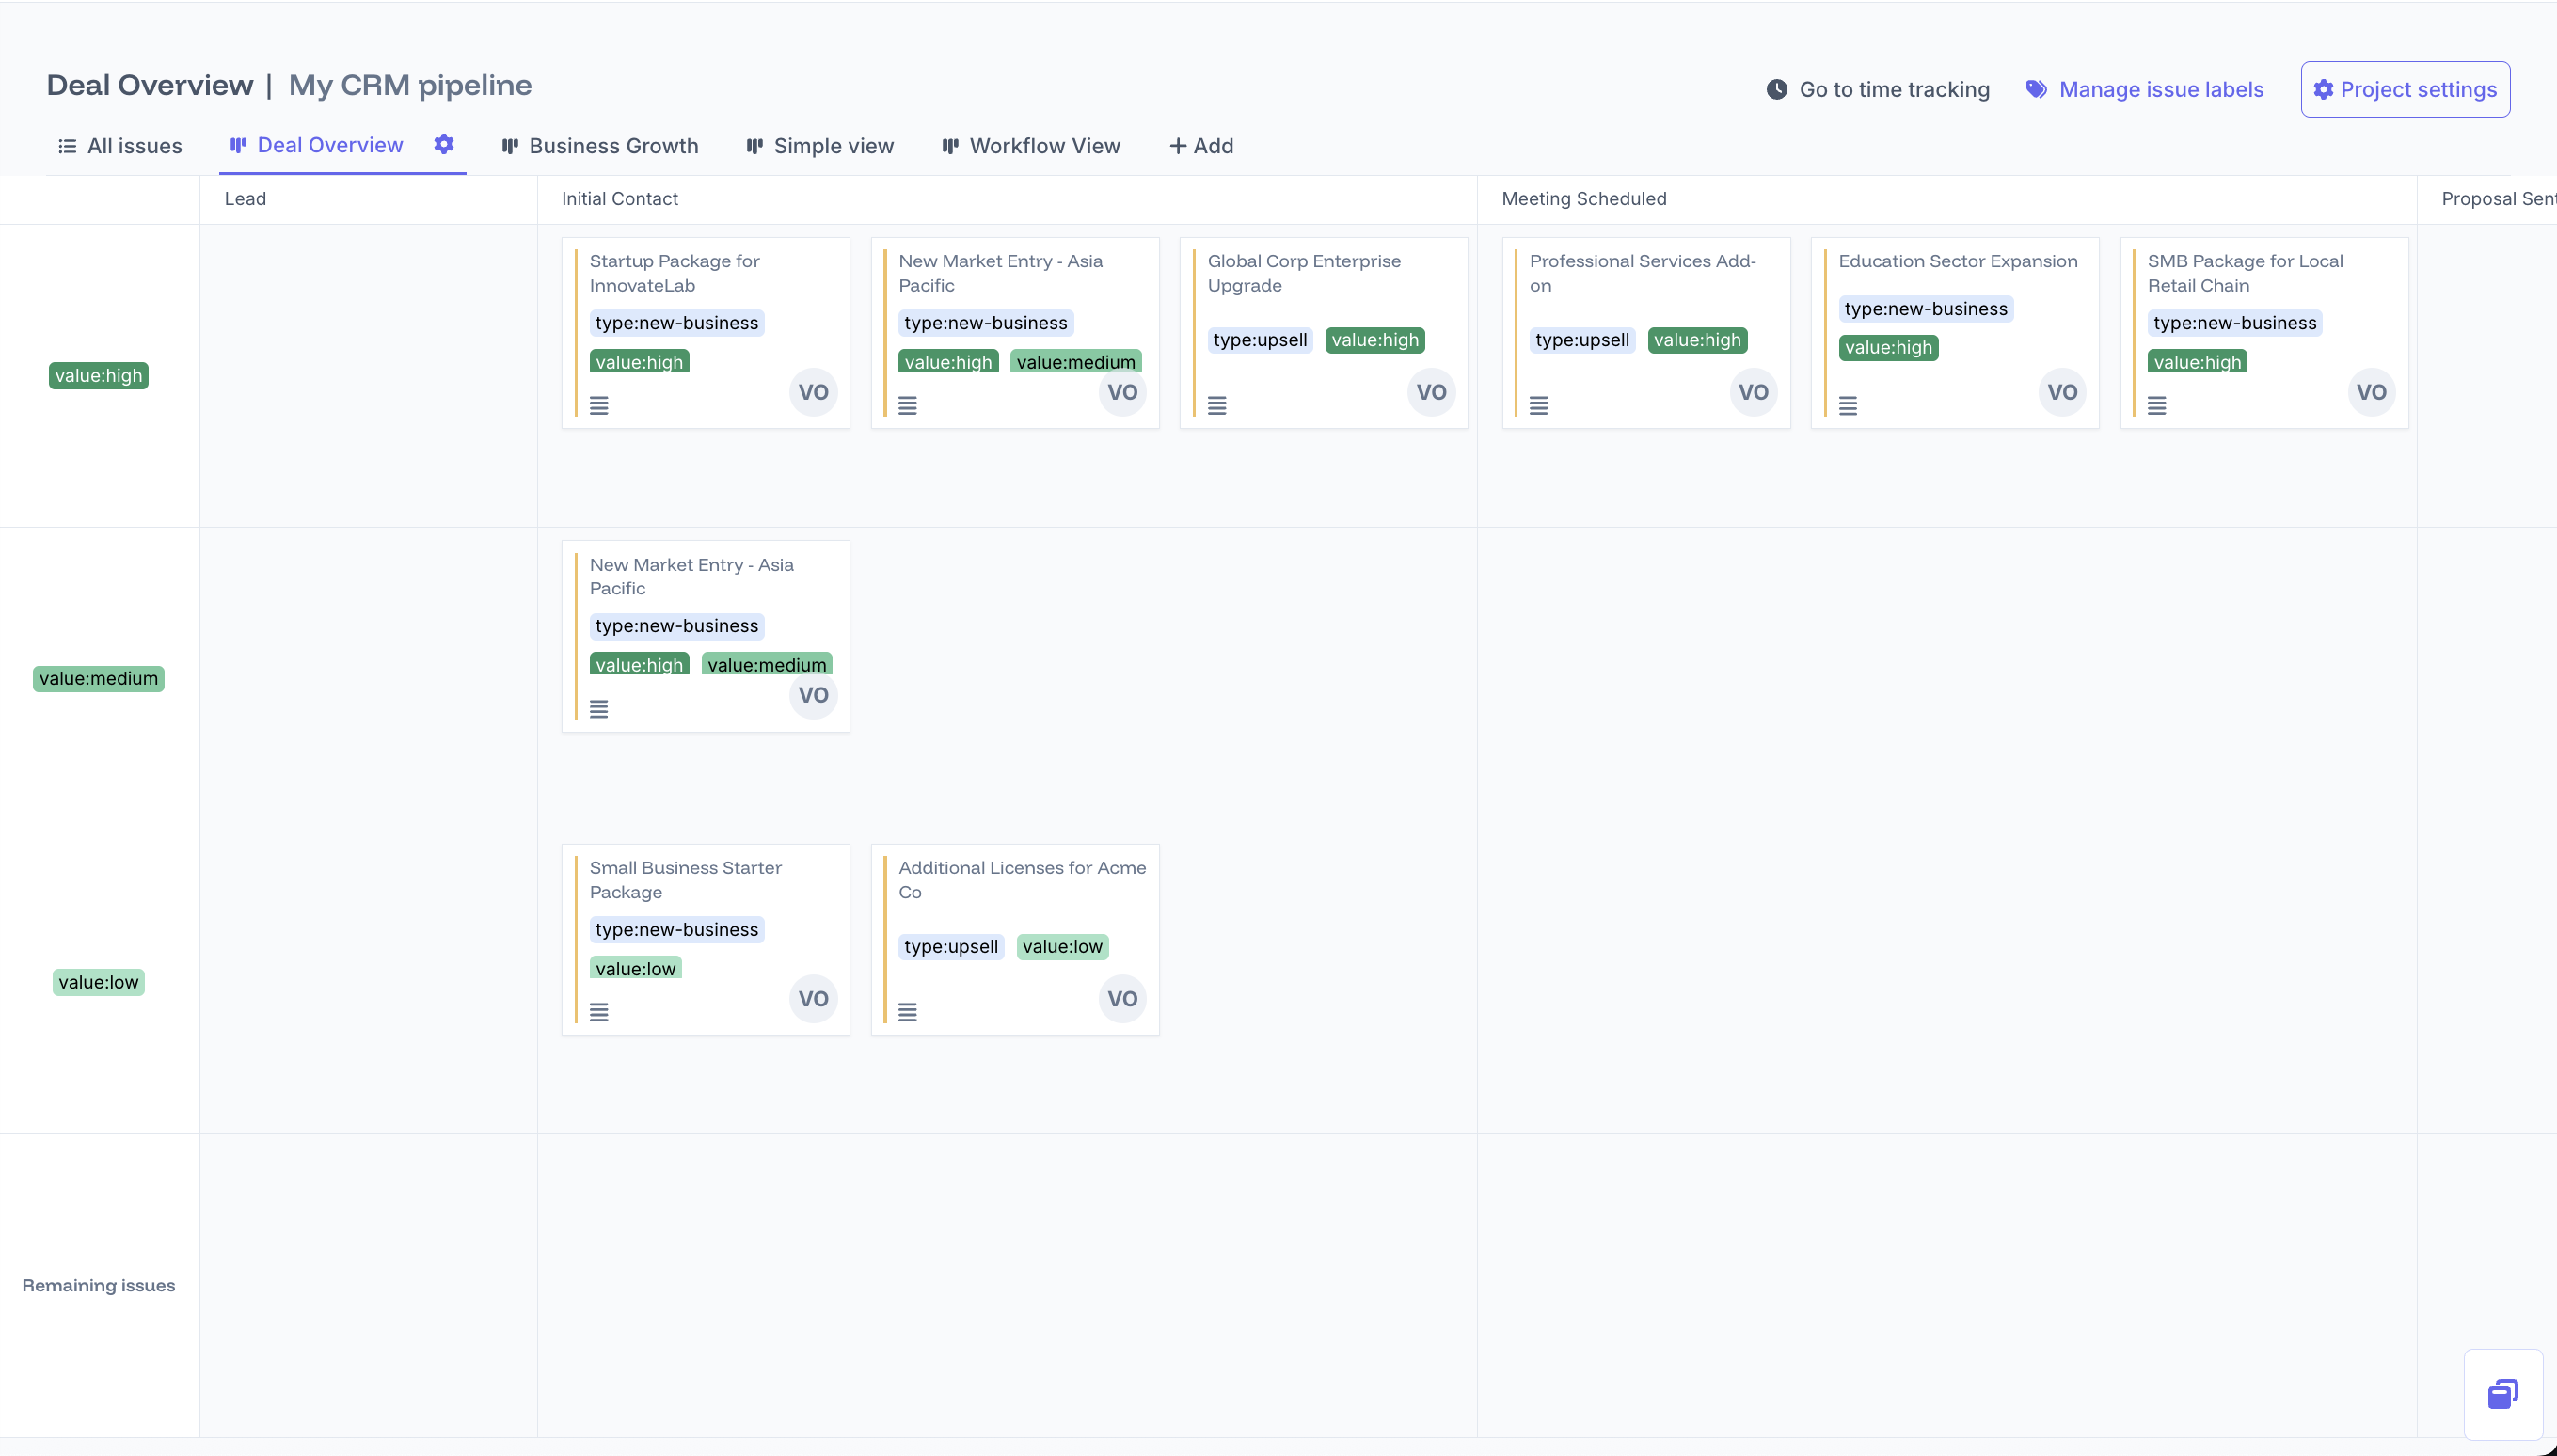Expand the value:medium swimlane label
This screenshot has width=2557, height=1456.
click(x=97, y=678)
